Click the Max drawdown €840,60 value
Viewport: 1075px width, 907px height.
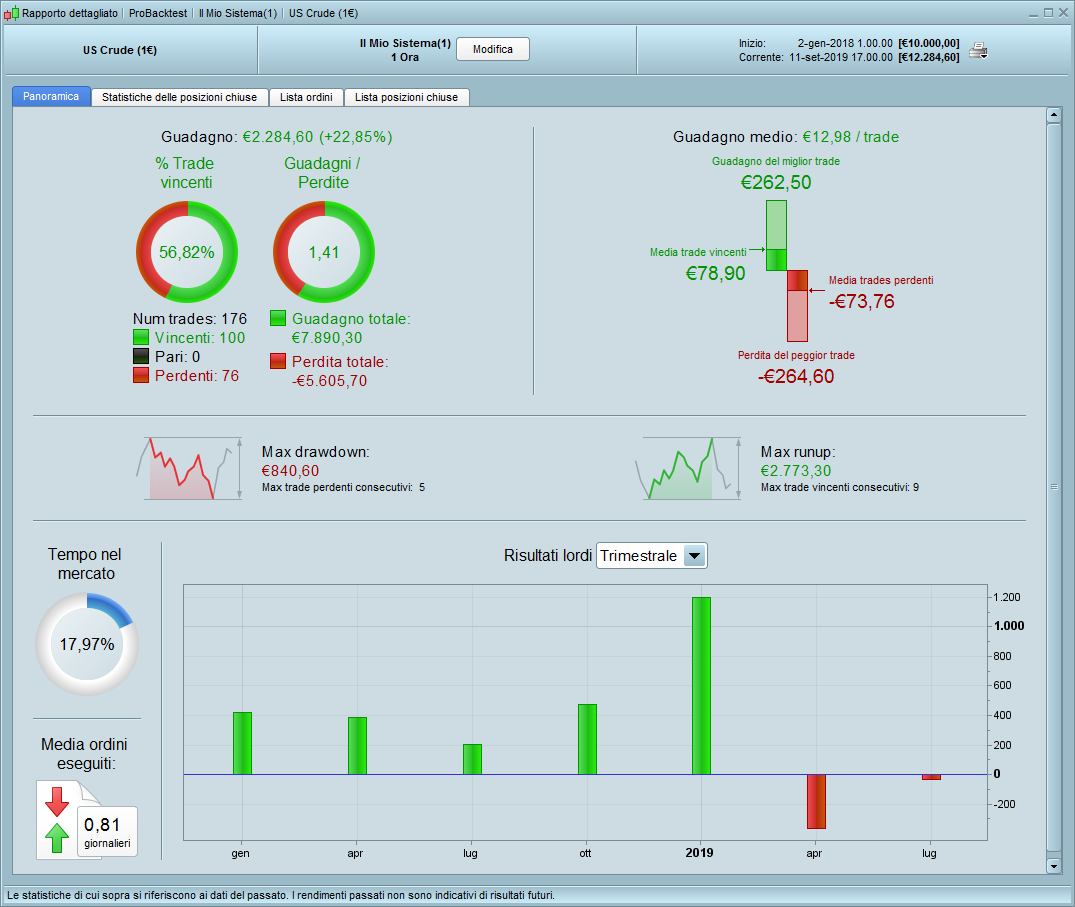click(x=290, y=470)
